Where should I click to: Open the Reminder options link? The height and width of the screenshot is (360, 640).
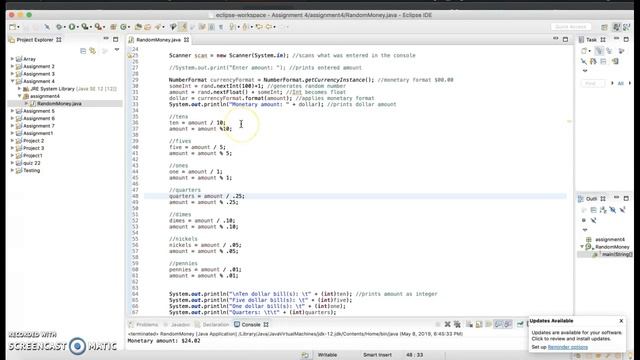point(568,347)
